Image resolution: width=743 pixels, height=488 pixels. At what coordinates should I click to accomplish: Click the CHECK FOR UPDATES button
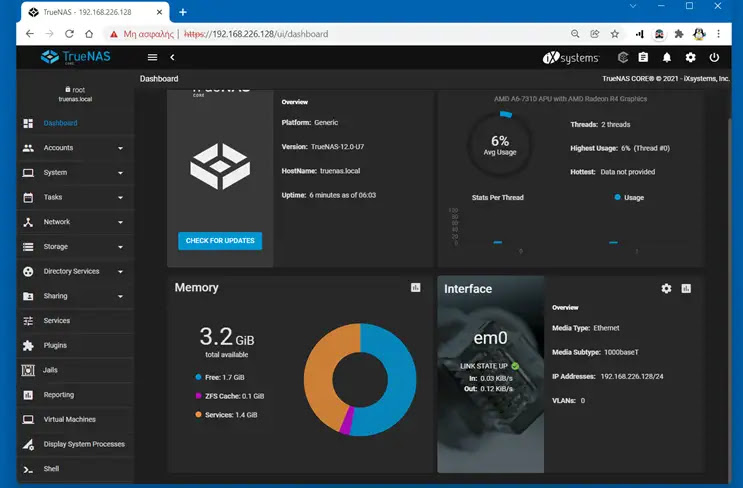220,241
